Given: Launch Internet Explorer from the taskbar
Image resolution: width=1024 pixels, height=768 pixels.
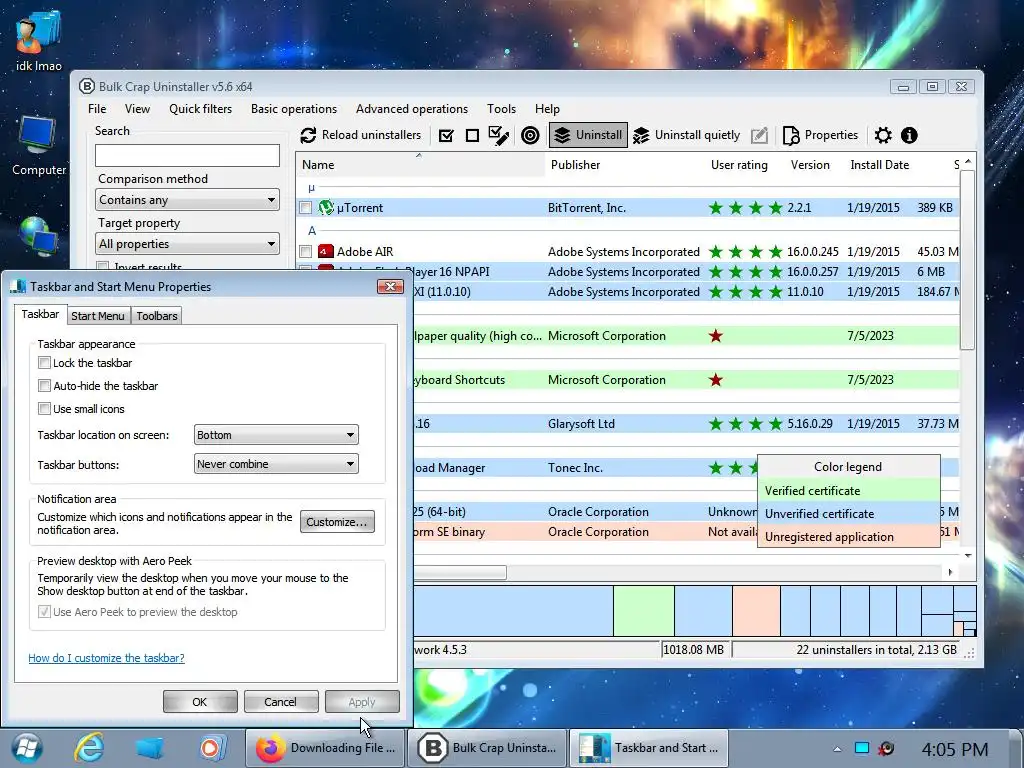Looking at the screenshot, I should tap(89, 748).
